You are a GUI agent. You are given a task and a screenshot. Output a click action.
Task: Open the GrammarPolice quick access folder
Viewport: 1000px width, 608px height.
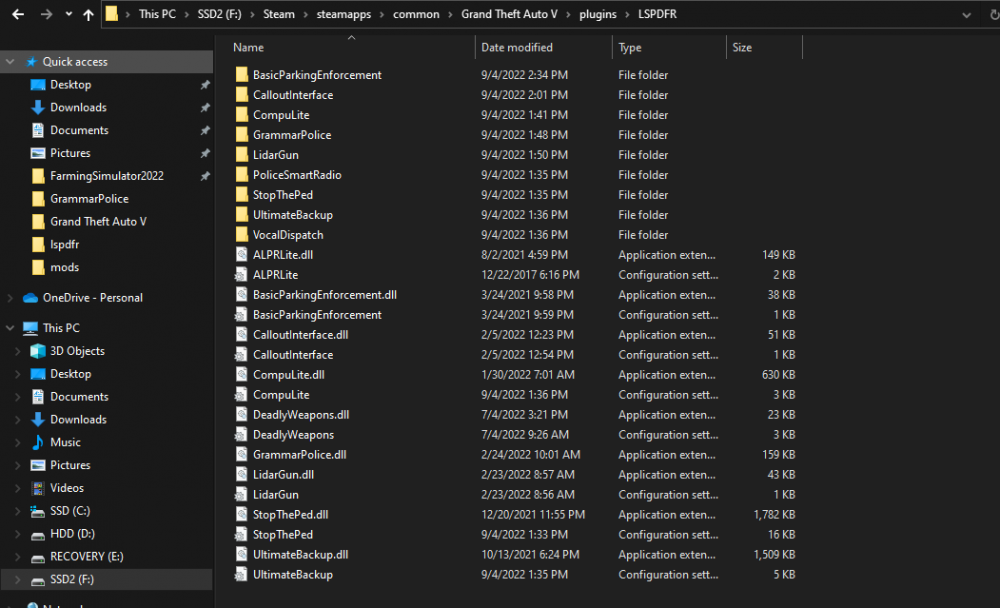click(x=89, y=198)
